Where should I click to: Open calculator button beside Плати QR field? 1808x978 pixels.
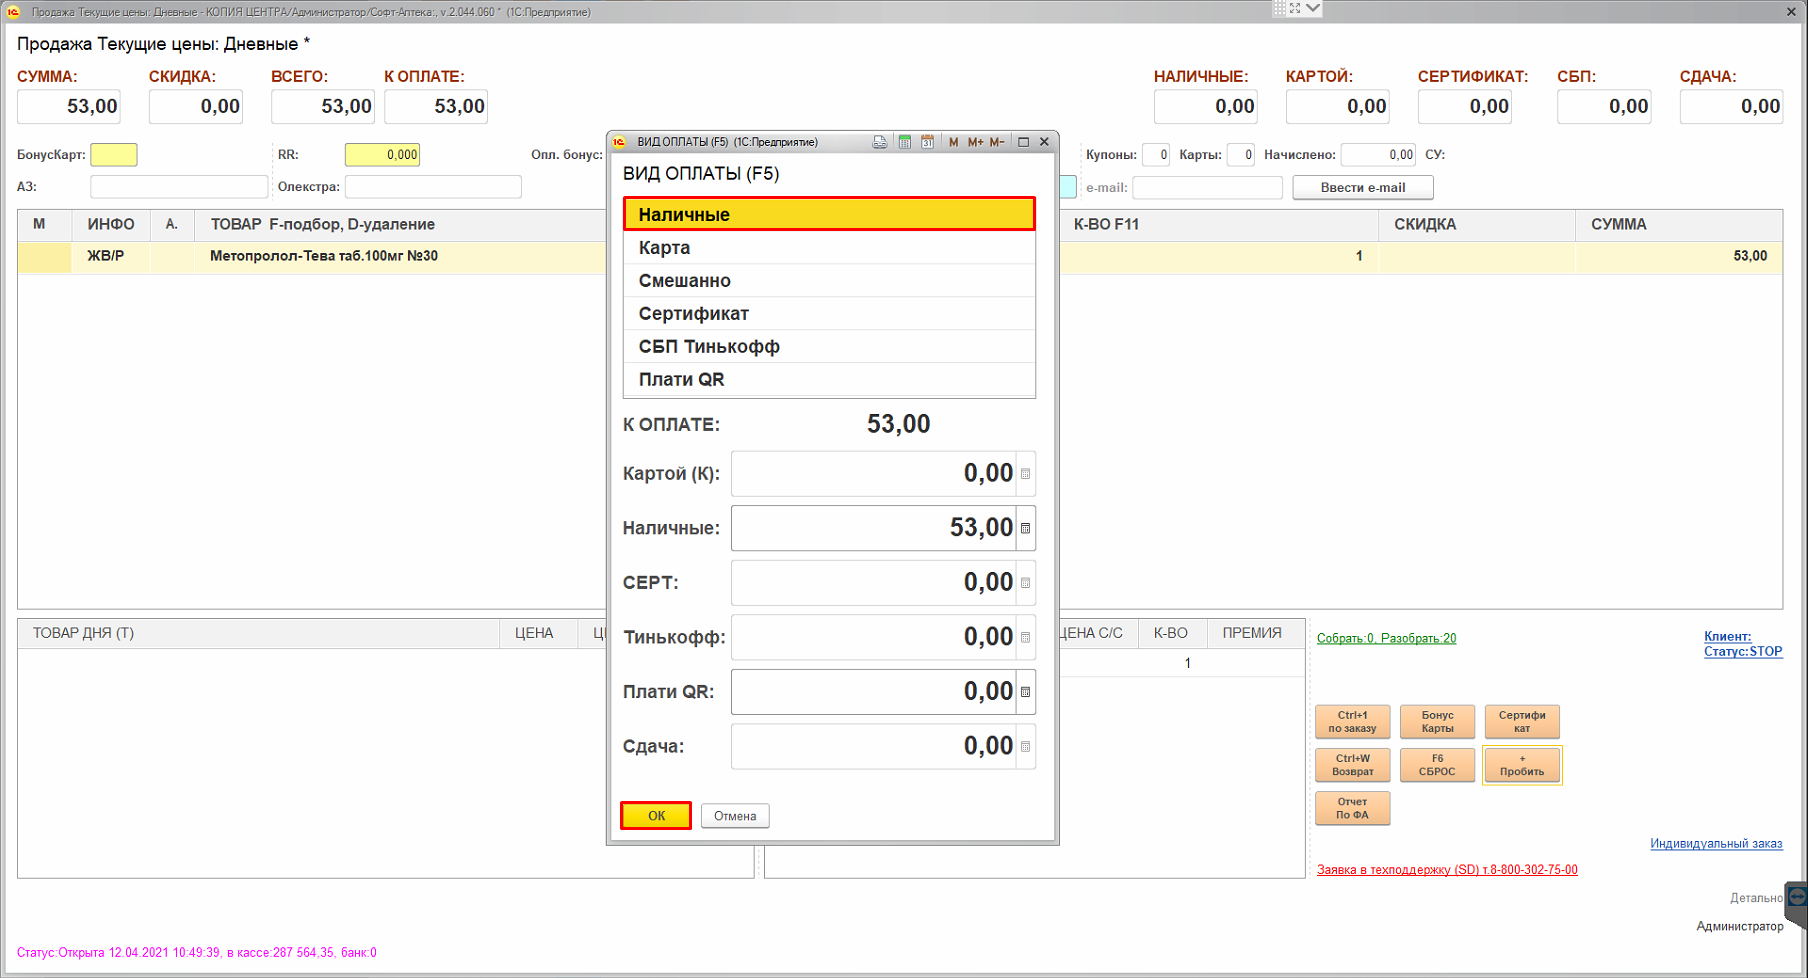pos(1025,692)
